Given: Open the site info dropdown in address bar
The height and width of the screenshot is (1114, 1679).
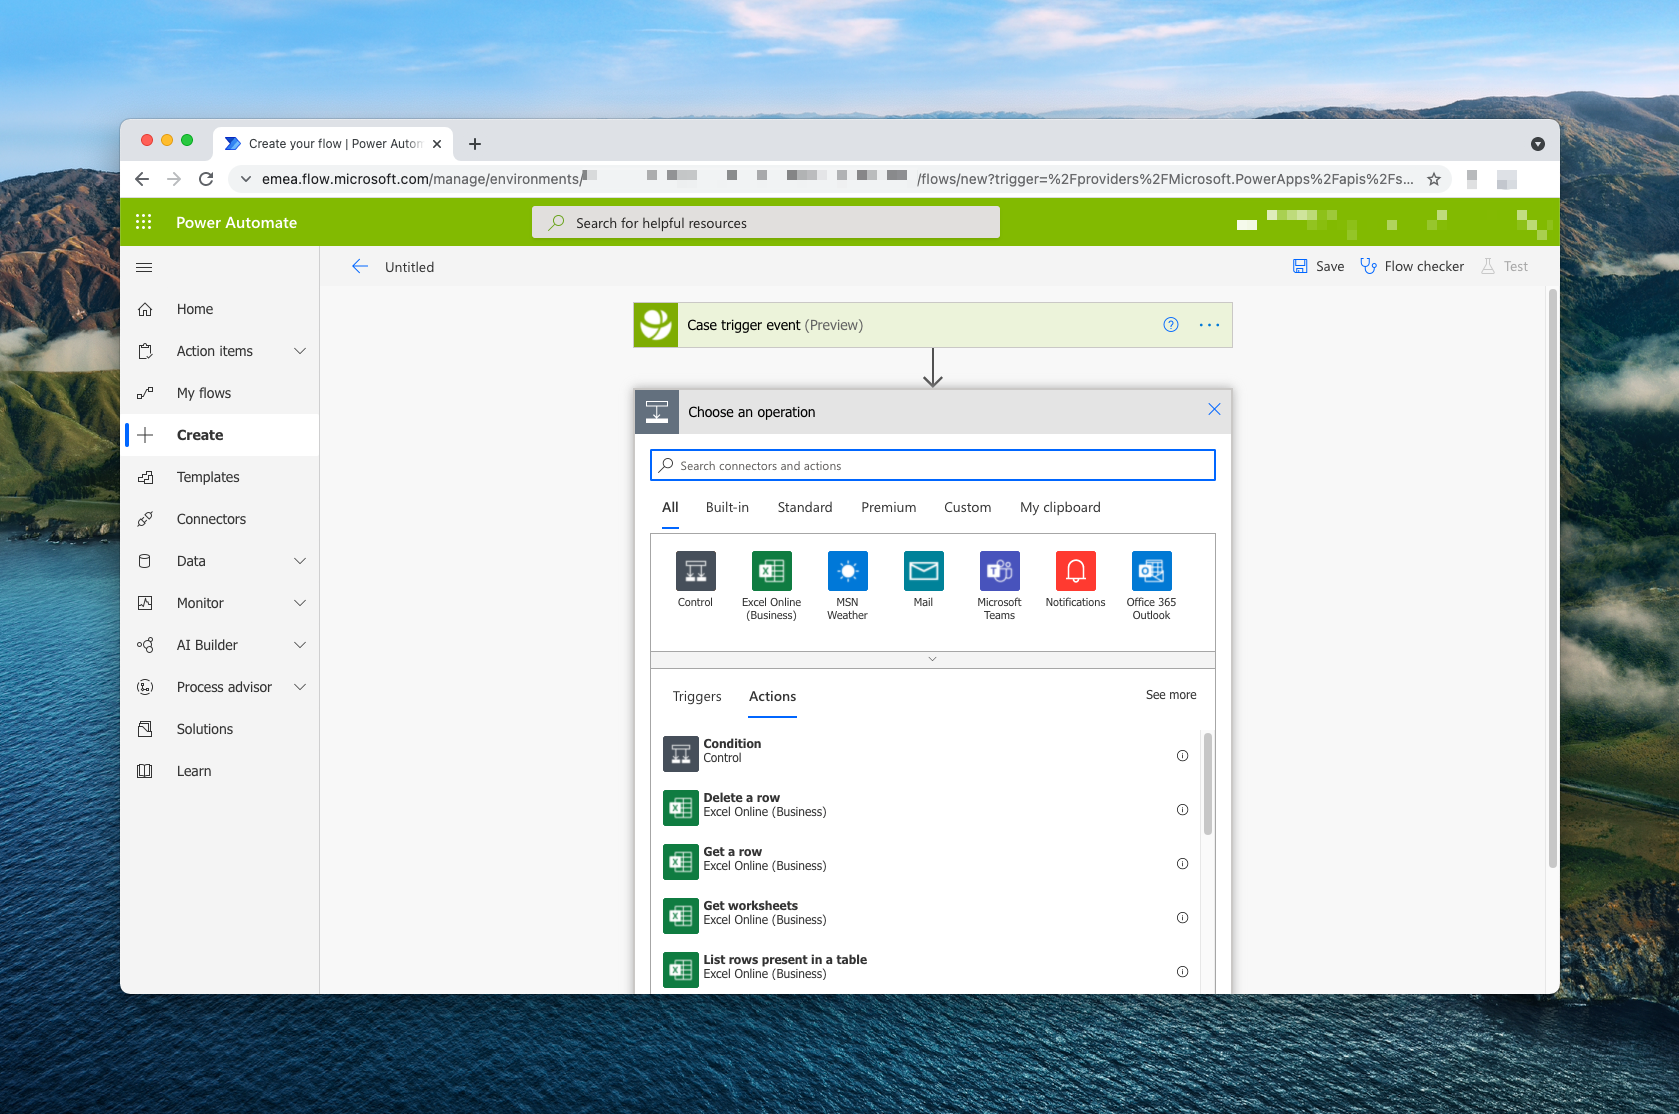Looking at the screenshot, I should point(246,179).
